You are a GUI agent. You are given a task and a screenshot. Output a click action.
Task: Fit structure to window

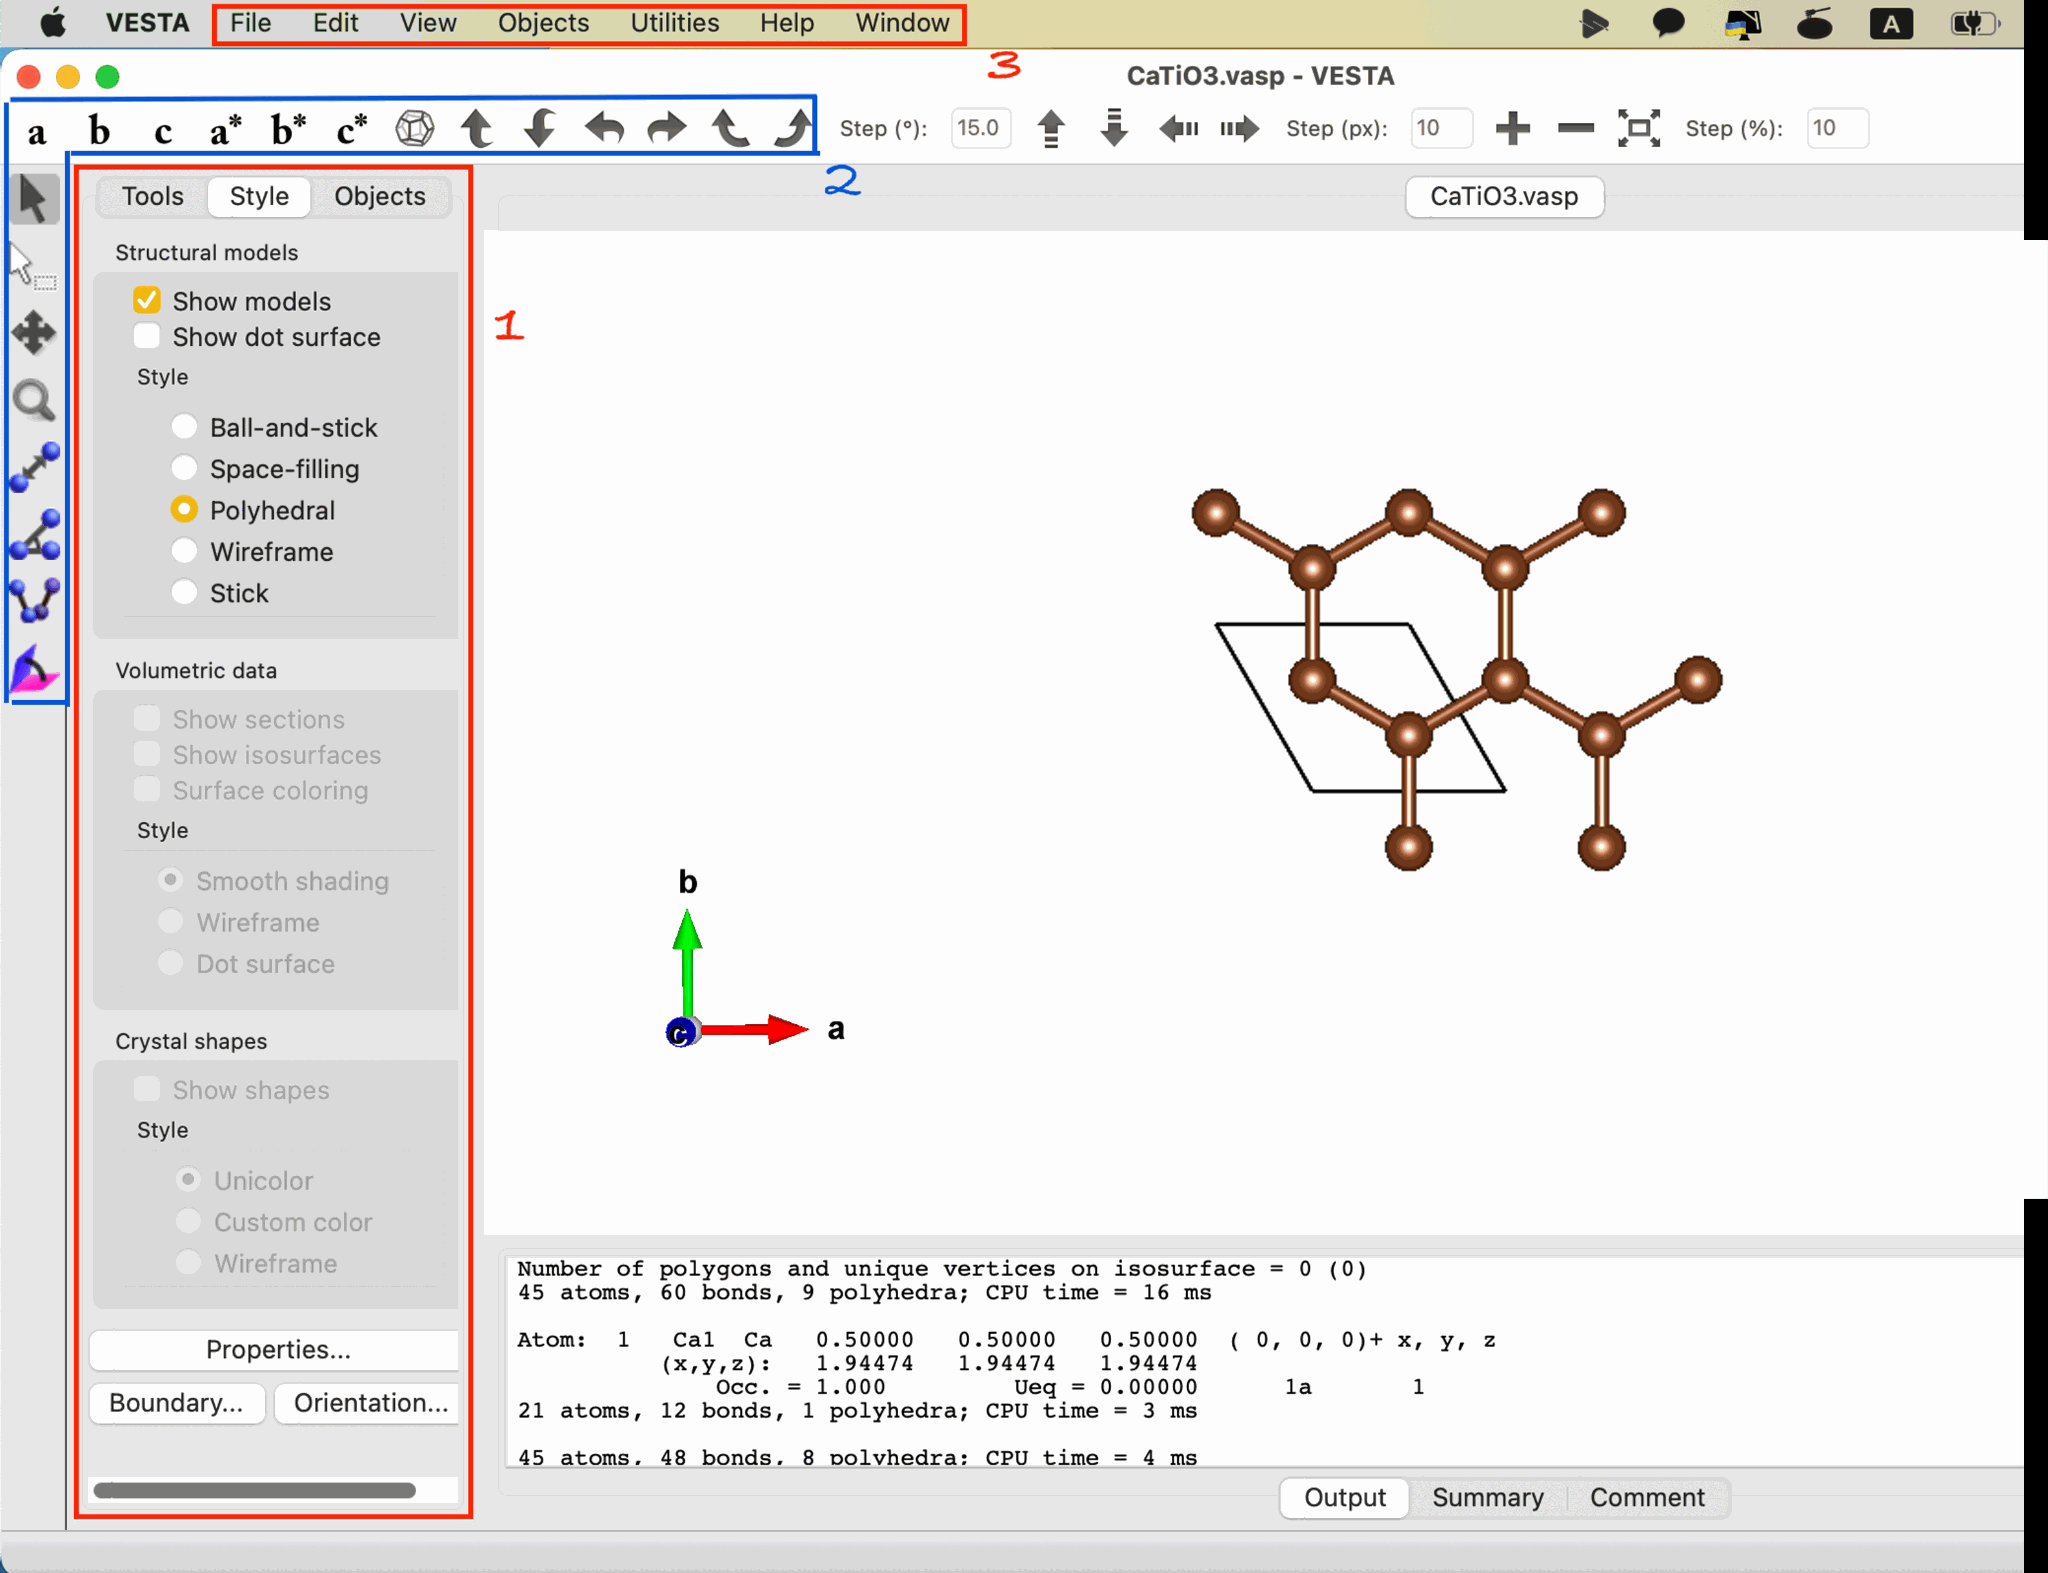tap(1639, 128)
